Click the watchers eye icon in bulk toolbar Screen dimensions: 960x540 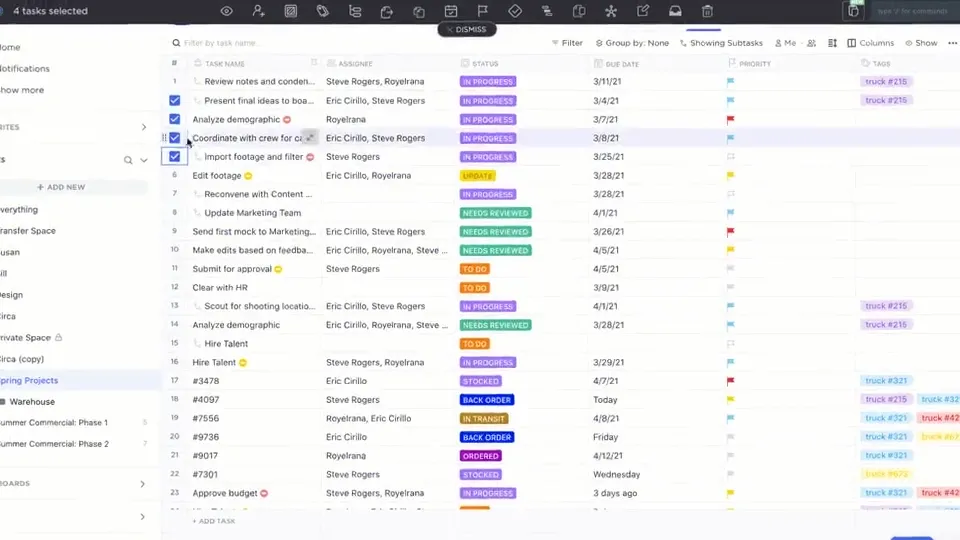[227, 11]
